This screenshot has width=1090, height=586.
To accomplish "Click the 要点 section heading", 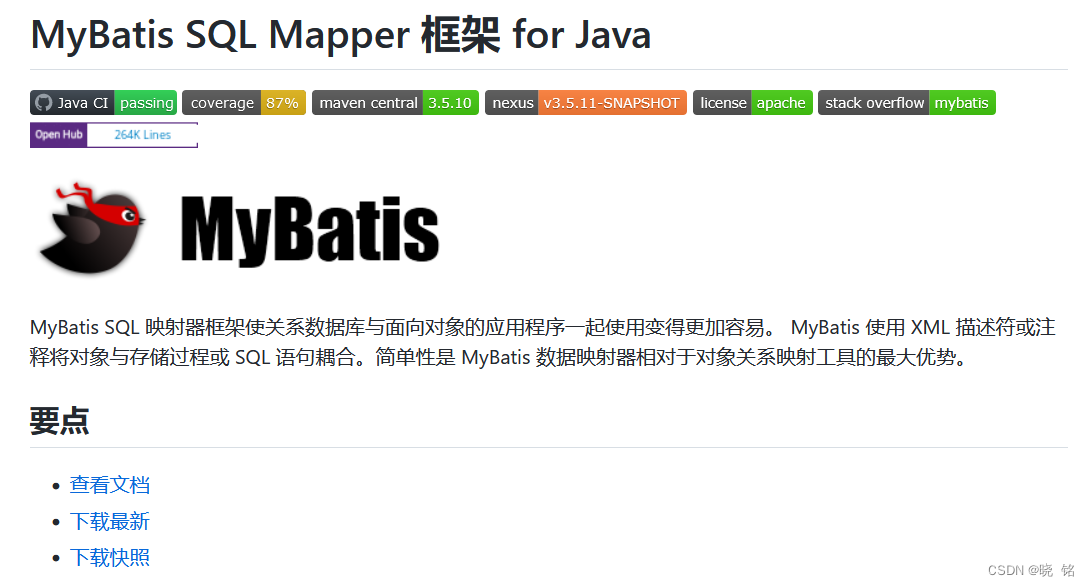I will click(x=58, y=421).
